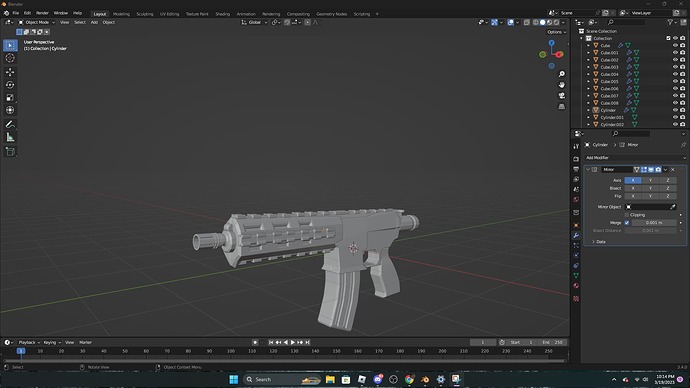Select the Cursor tool in toolbar
The height and width of the screenshot is (388, 690).
click(x=10, y=58)
